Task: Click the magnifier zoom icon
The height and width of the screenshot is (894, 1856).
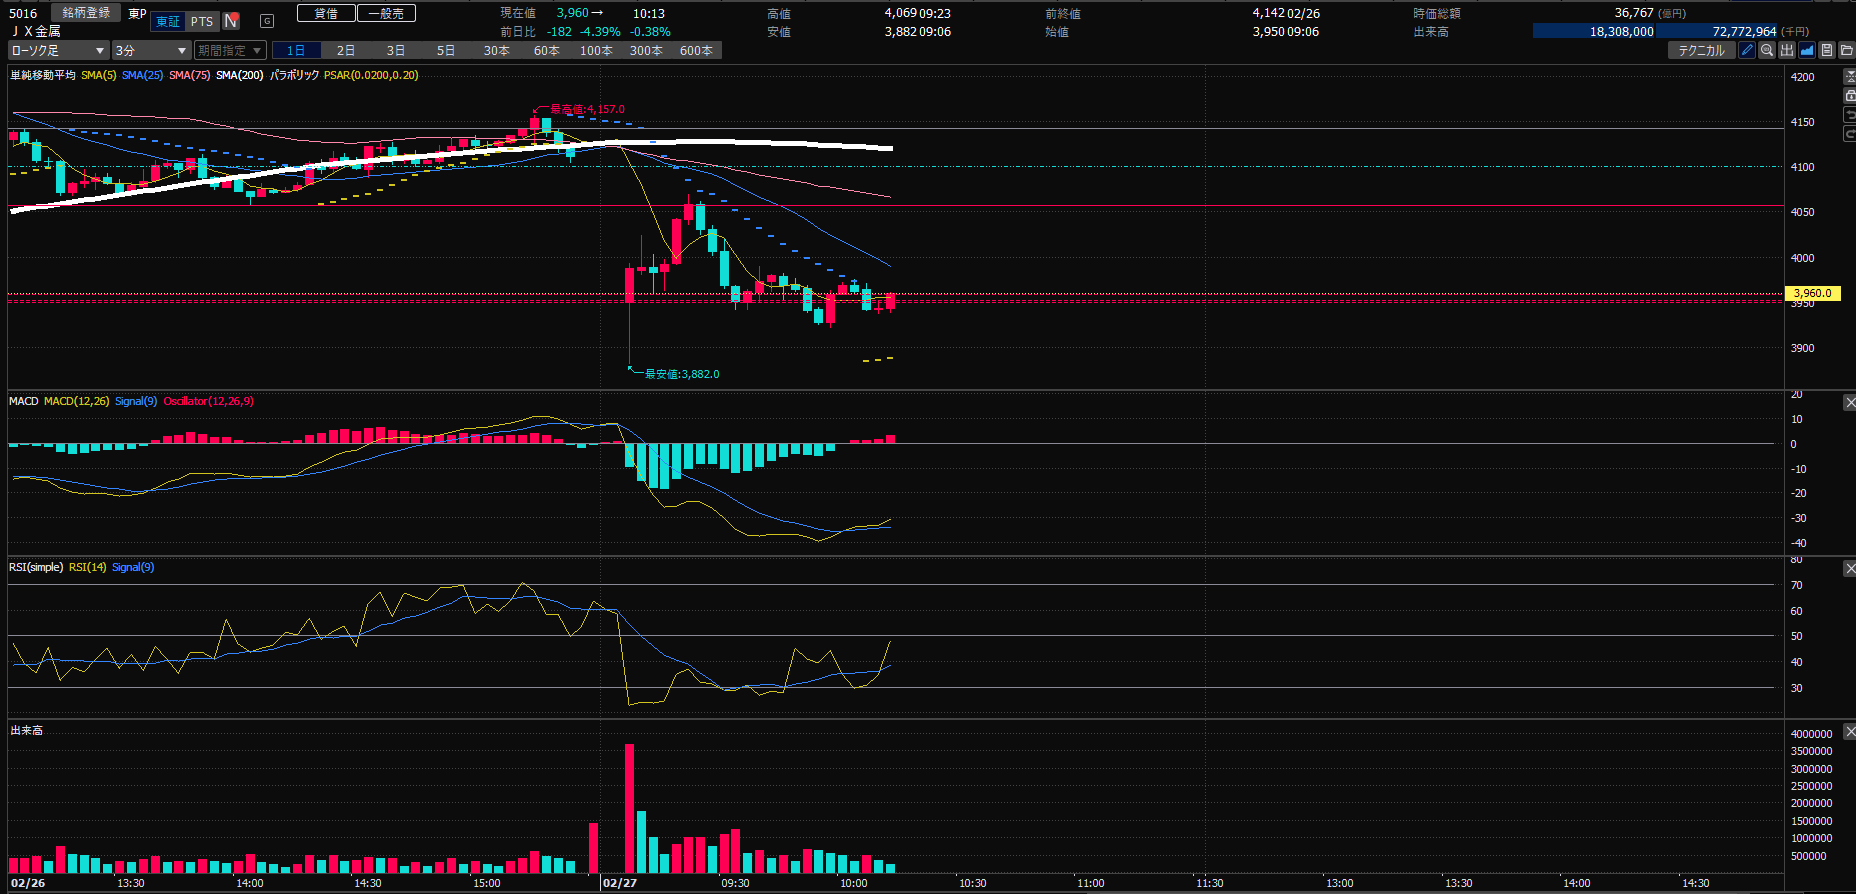Action: click(x=1767, y=50)
